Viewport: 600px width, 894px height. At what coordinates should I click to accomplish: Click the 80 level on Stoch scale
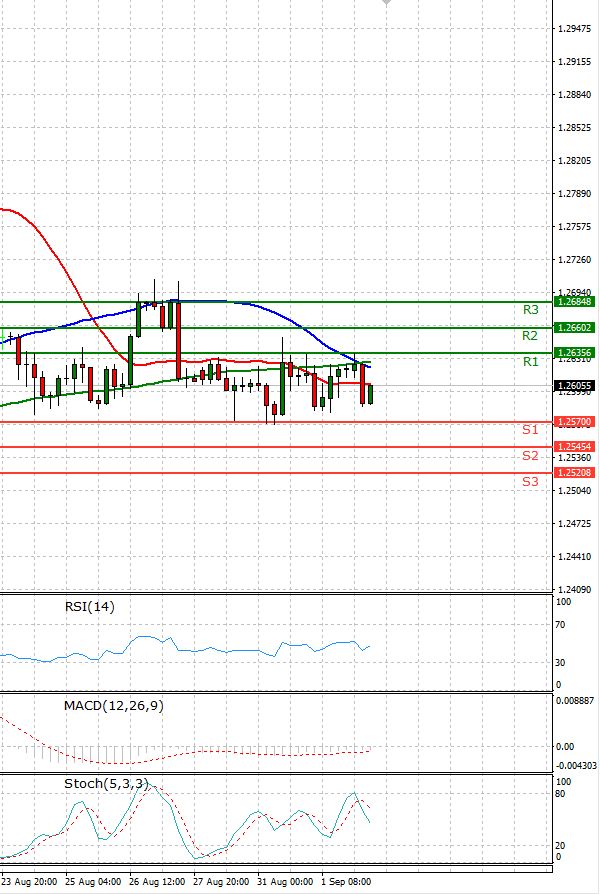pyautogui.click(x=560, y=794)
